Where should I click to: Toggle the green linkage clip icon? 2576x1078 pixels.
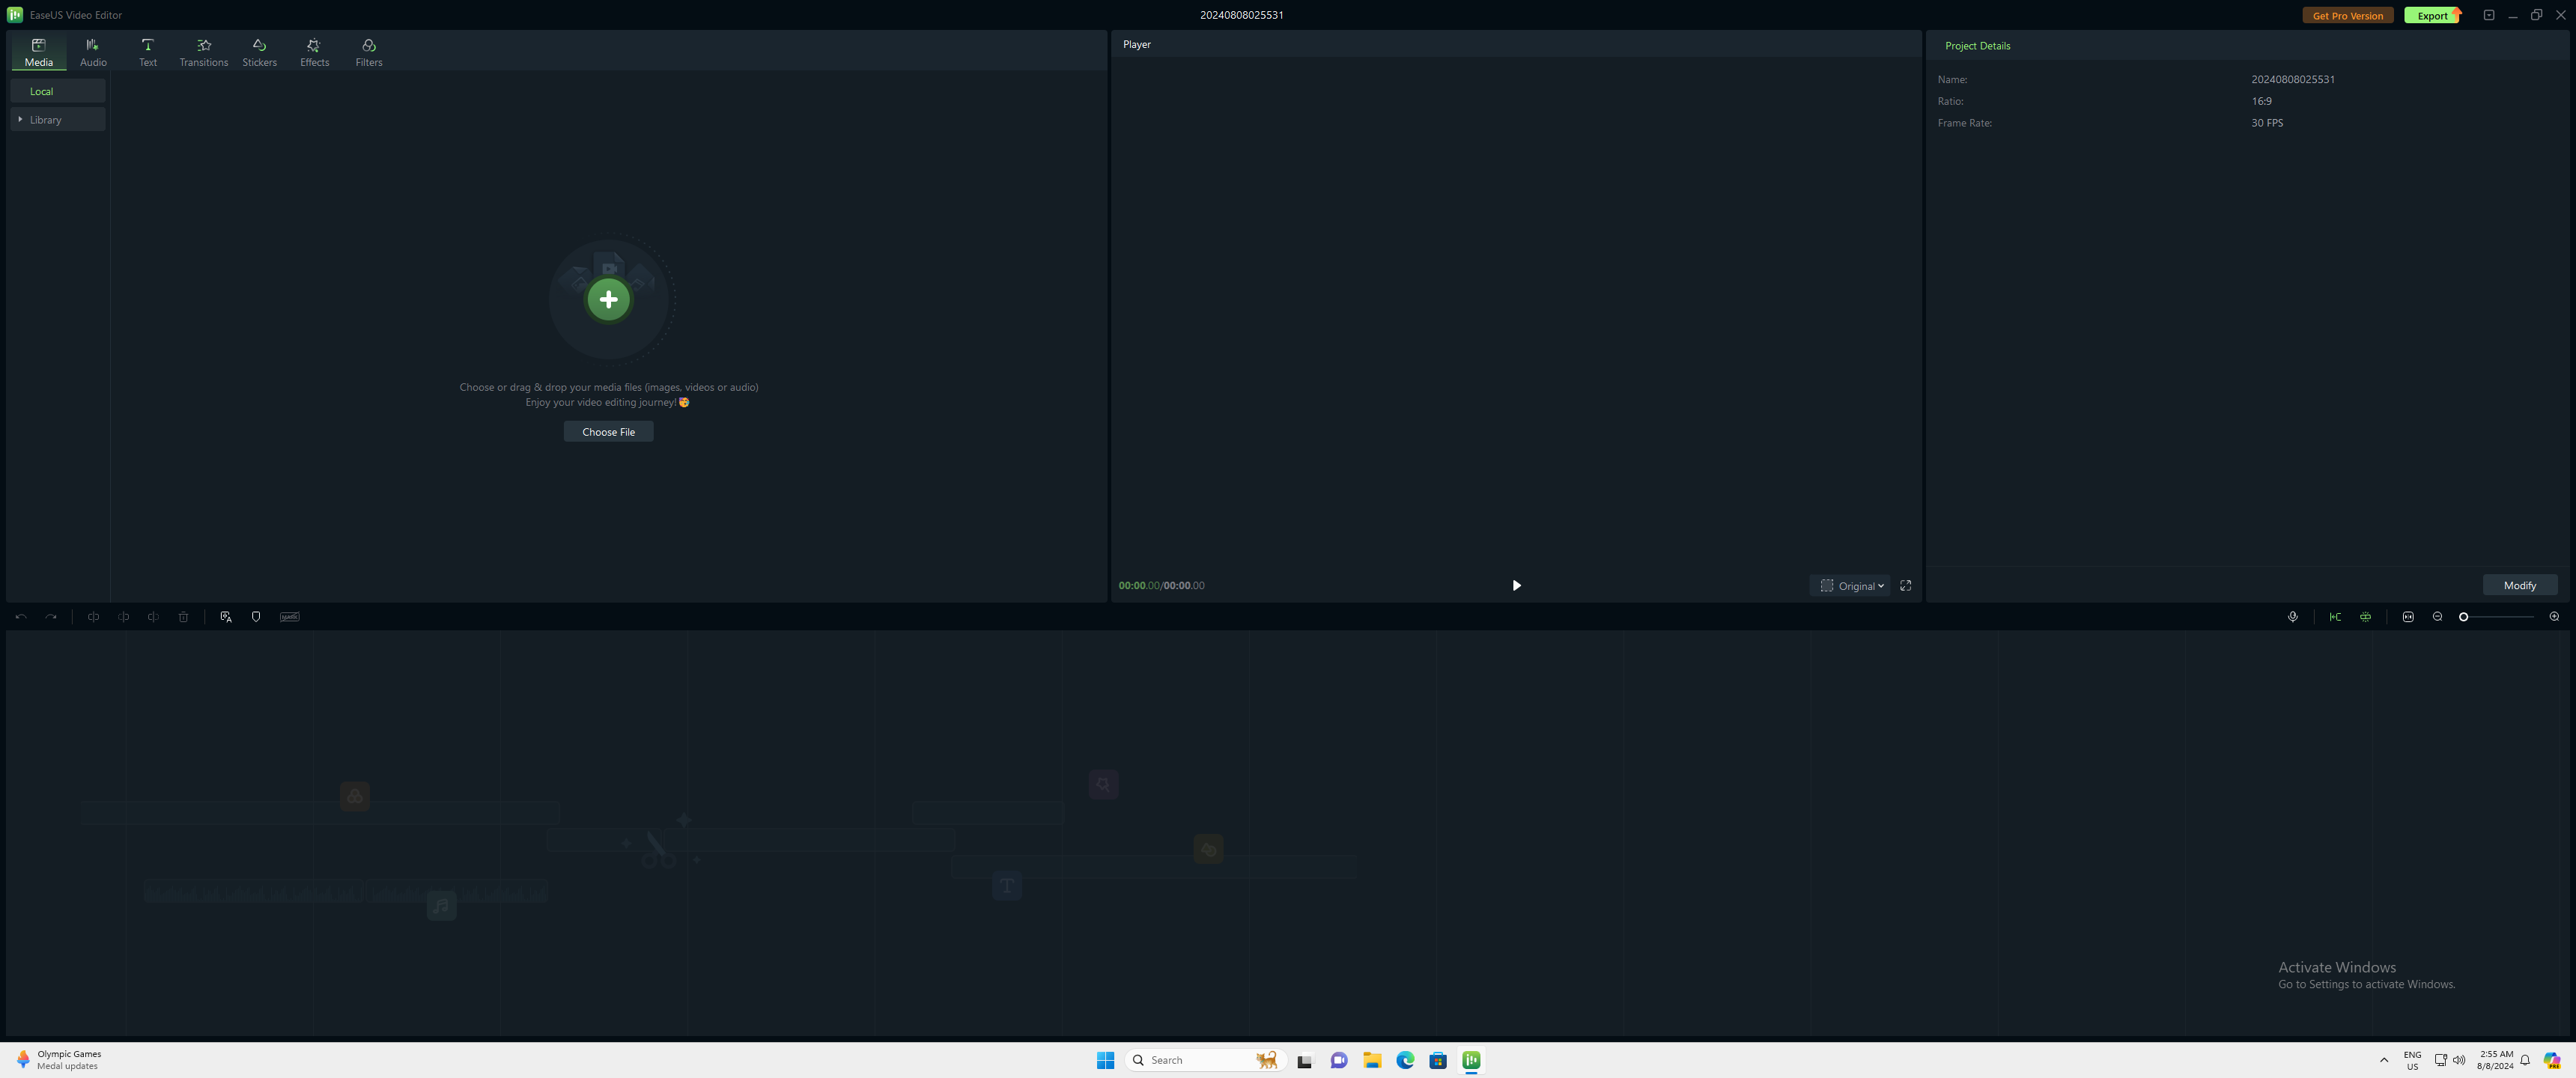click(2365, 617)
